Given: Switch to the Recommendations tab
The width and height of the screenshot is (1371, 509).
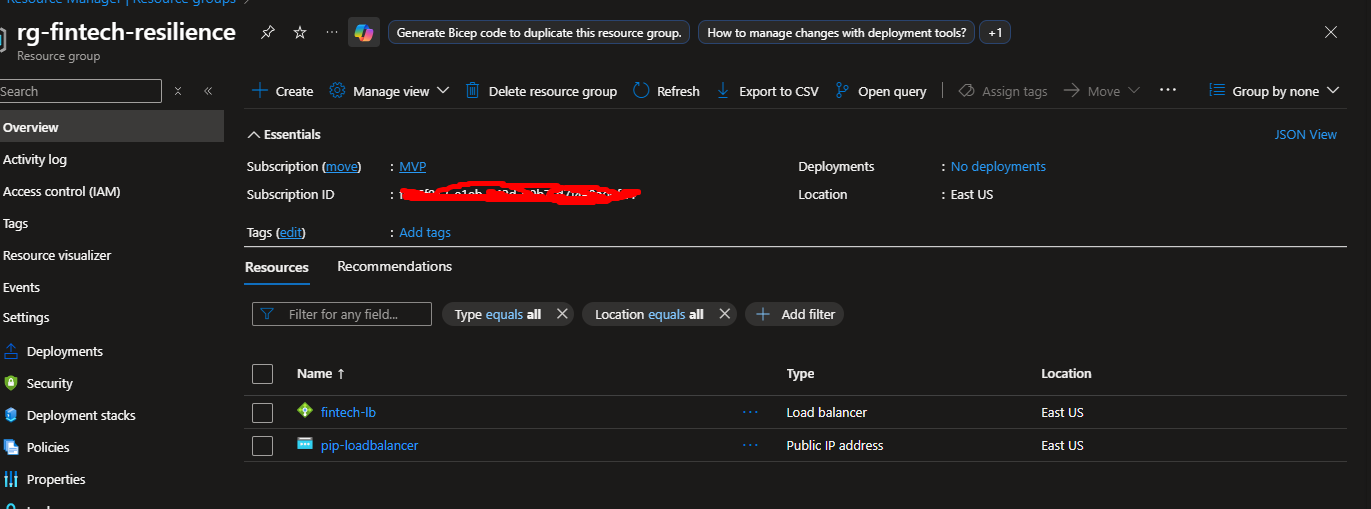Looking at the screenshot, I should pyautogui.click(x=394, y=267).
